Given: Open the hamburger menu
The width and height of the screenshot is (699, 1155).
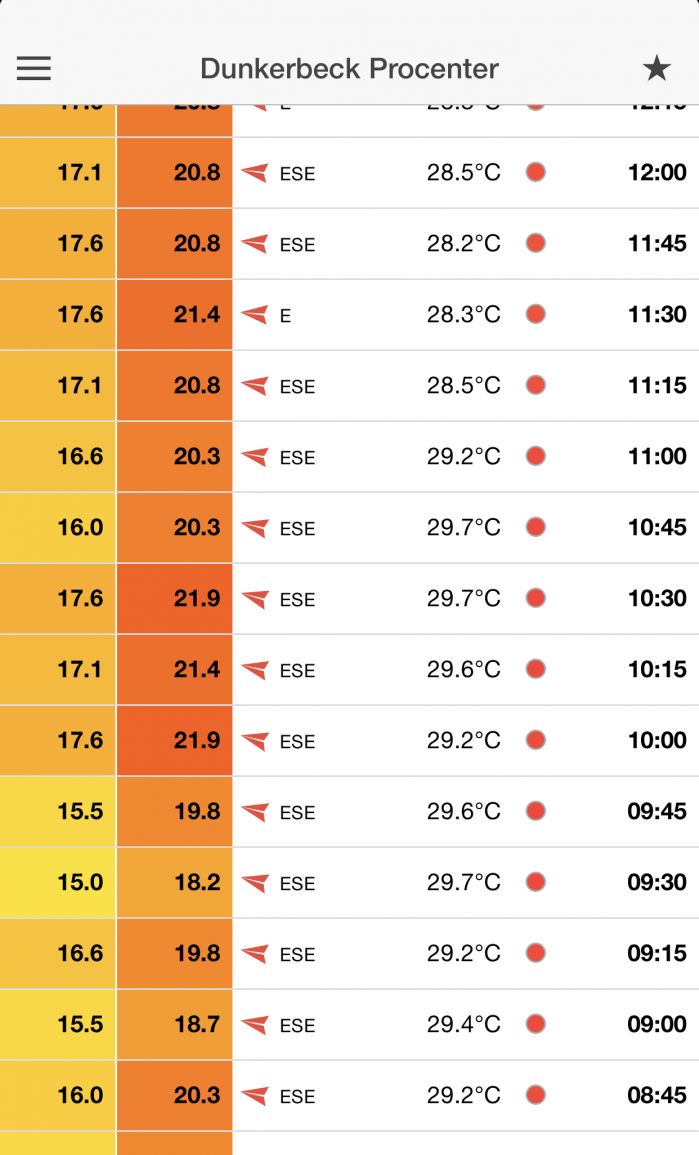Looking at the screenshot, I should 33,68.
